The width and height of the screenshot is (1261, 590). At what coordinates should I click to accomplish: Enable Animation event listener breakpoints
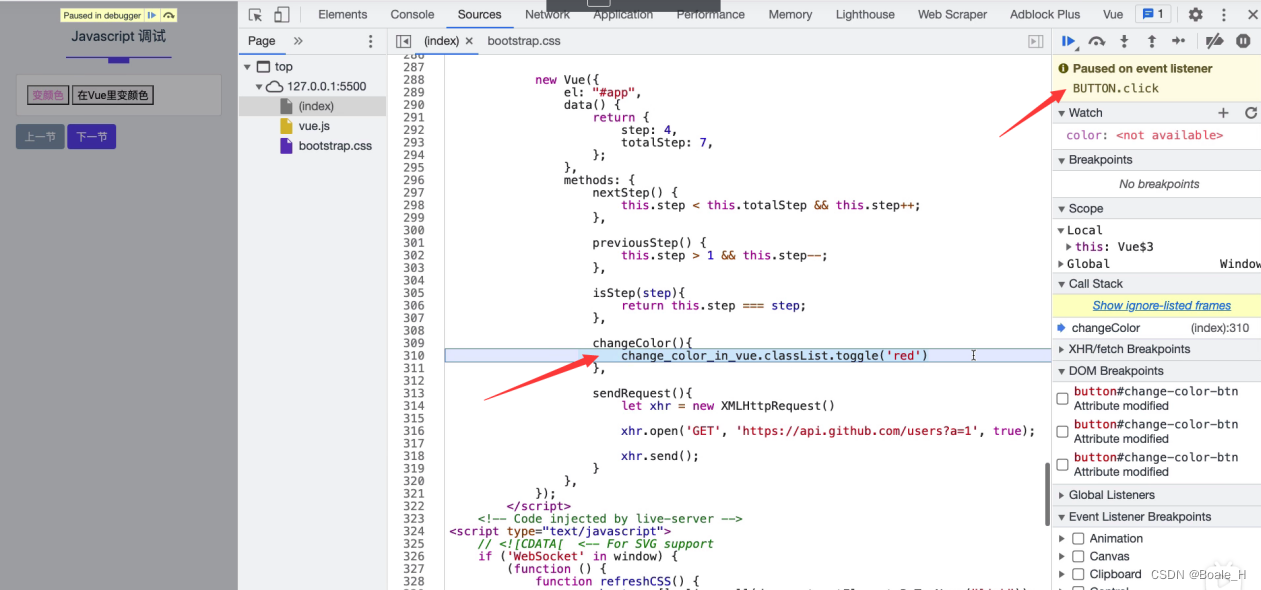click(1078, 538)
